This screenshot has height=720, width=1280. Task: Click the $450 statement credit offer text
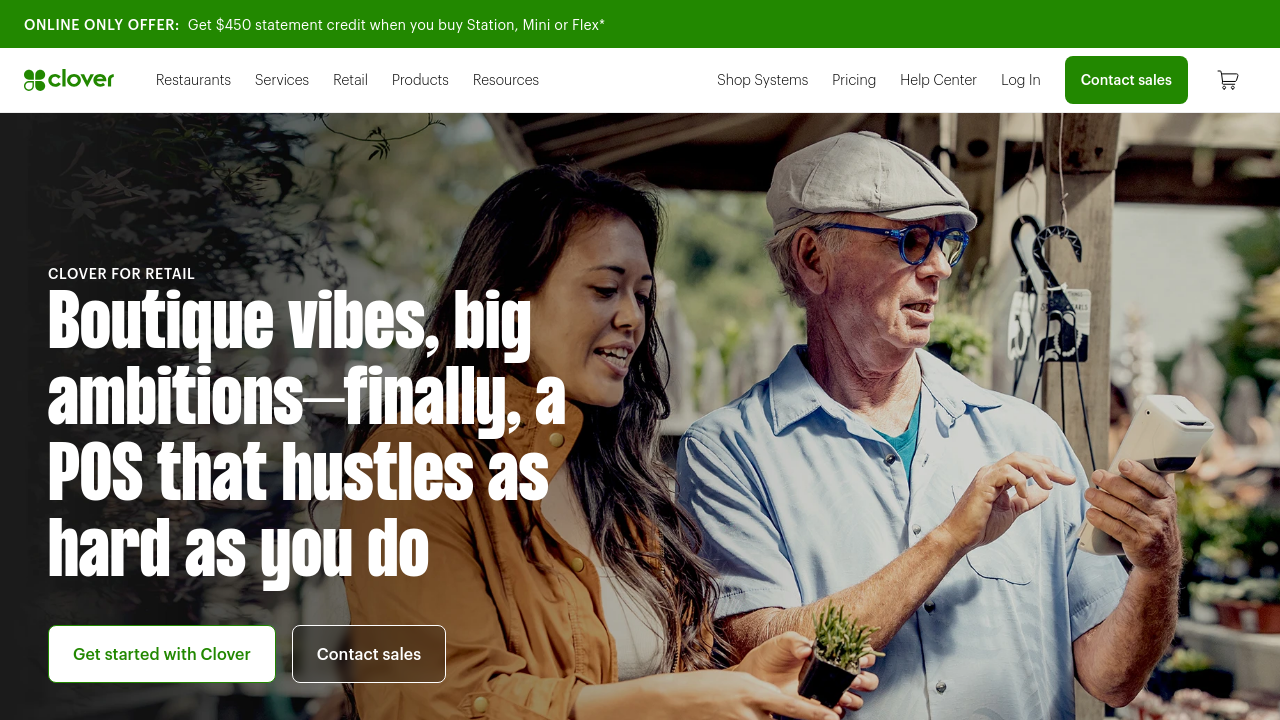coord(396,24)
